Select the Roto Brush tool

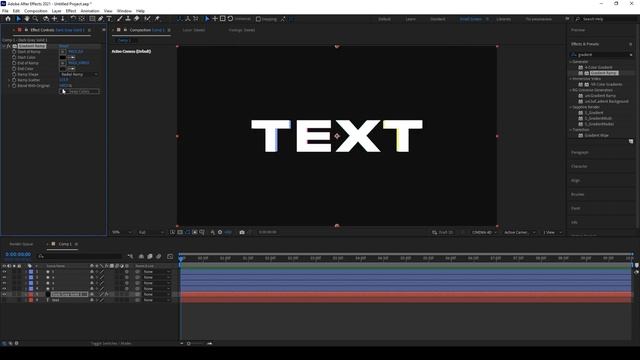pyautogui.click(x=147, y=19)
